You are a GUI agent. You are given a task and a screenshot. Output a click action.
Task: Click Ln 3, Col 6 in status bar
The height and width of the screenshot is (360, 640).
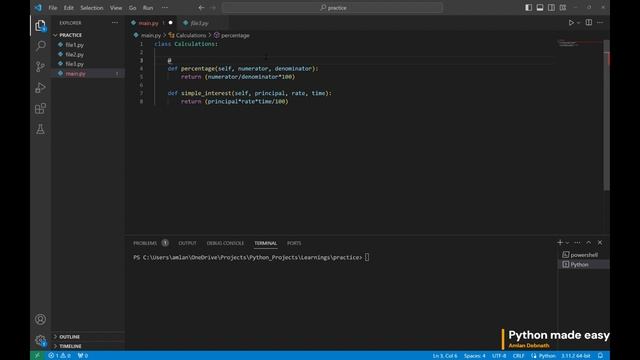(445, 356)
